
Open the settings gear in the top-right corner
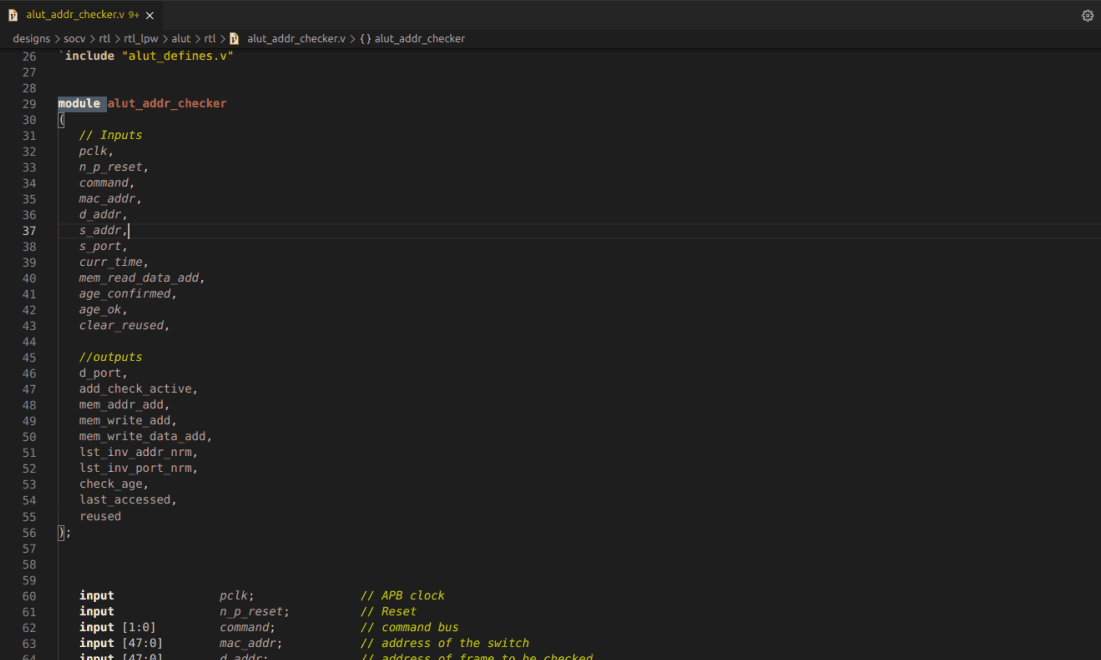(x=1087, y=15)
